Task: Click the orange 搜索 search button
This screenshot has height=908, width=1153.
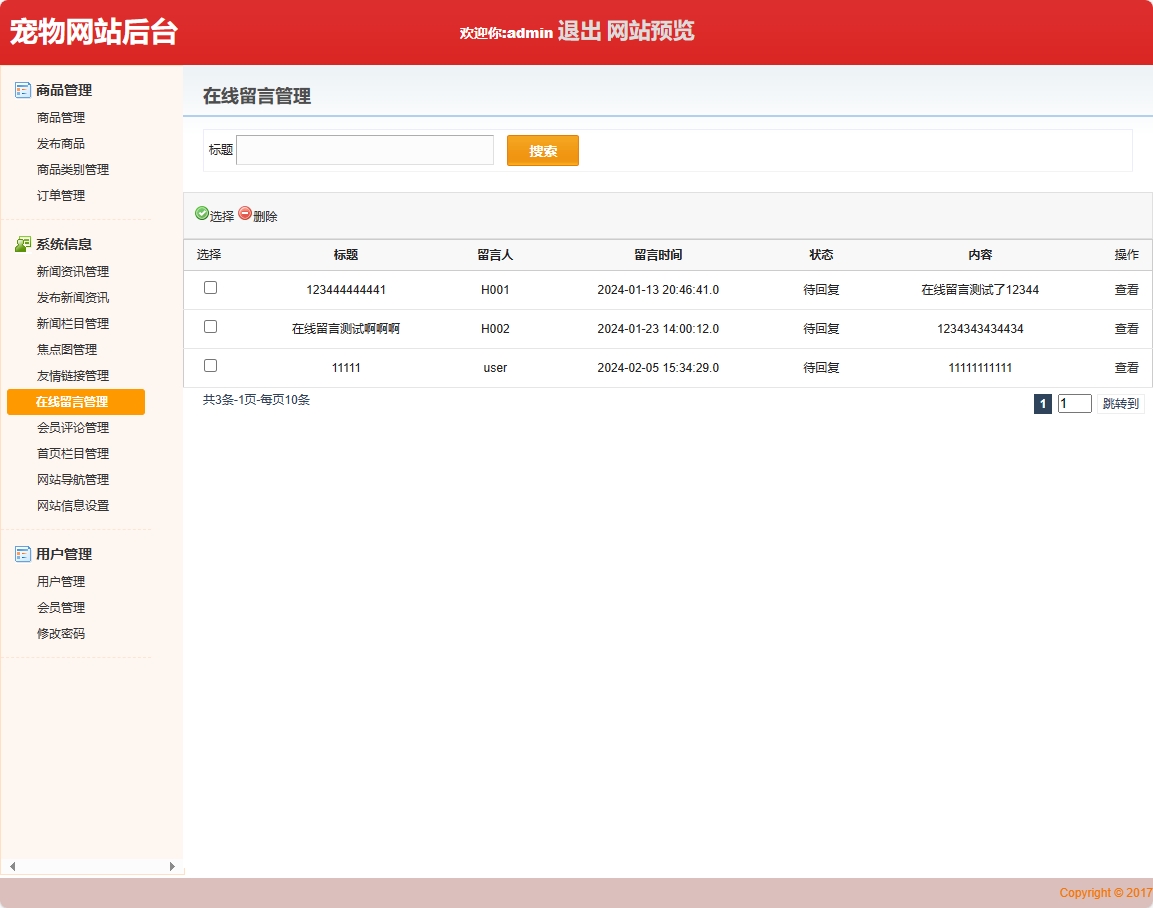Action: point(542,150)
